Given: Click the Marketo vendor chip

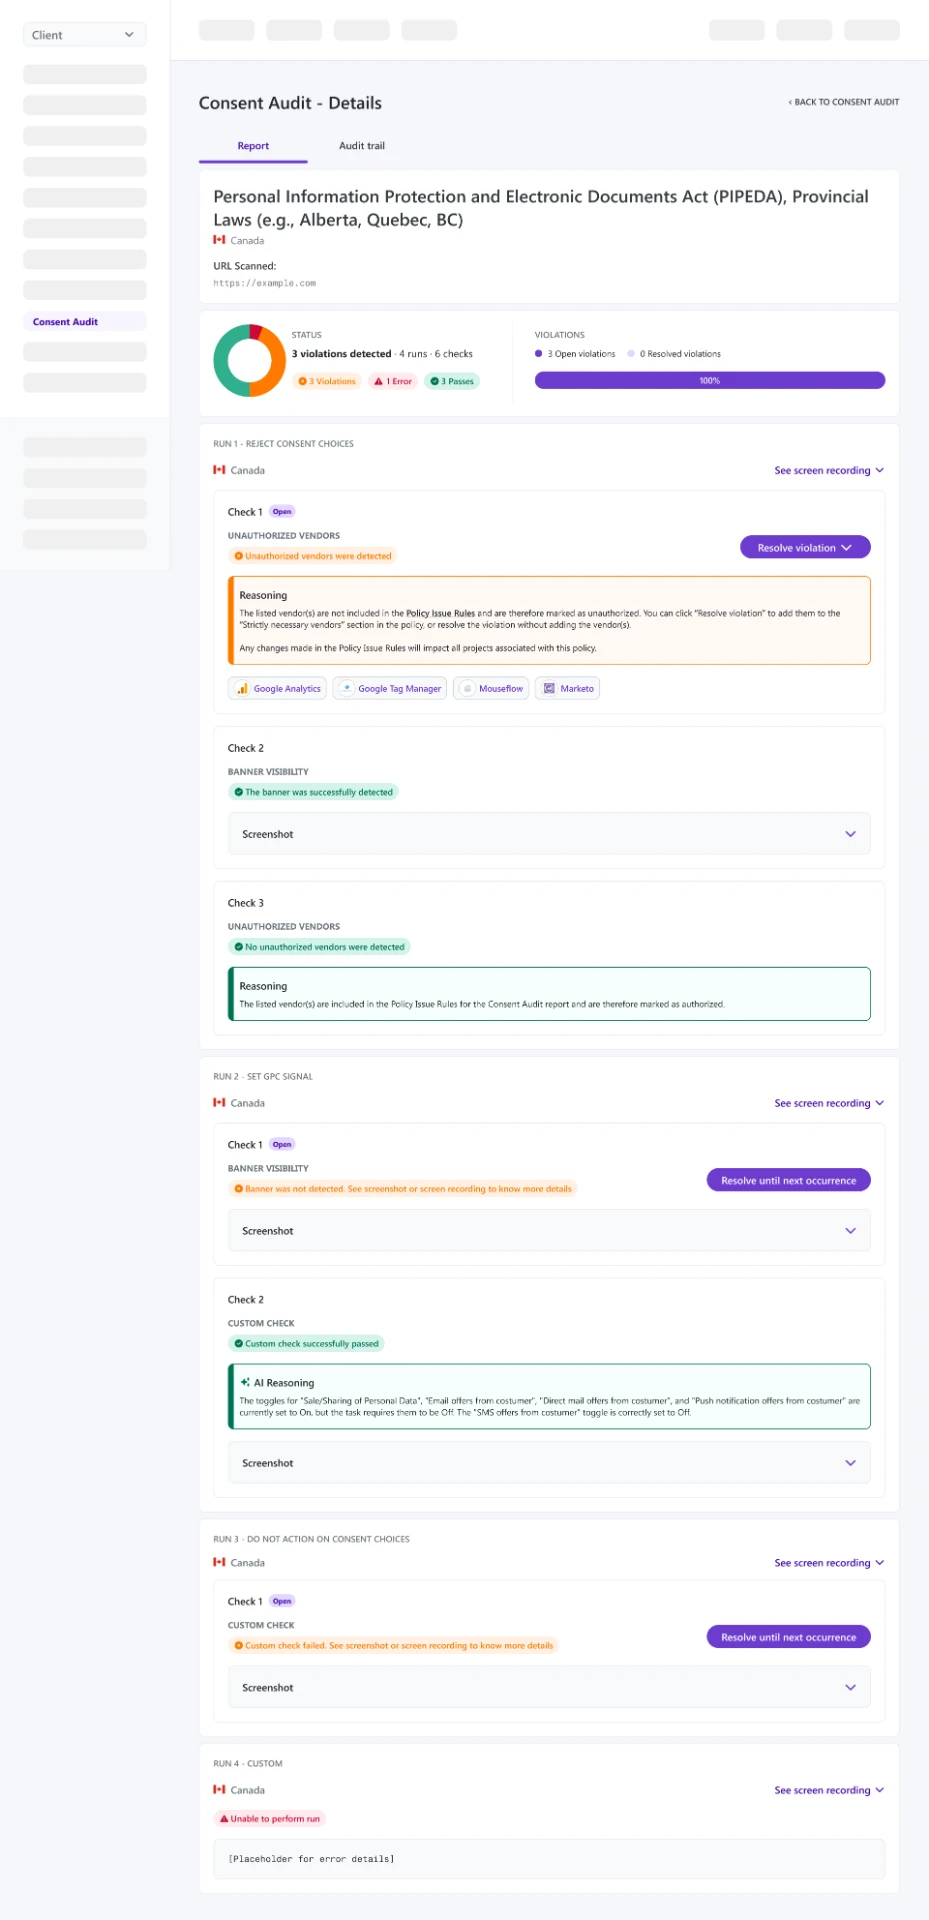Looking at the screenshot, I should click(x=567, y=689).
